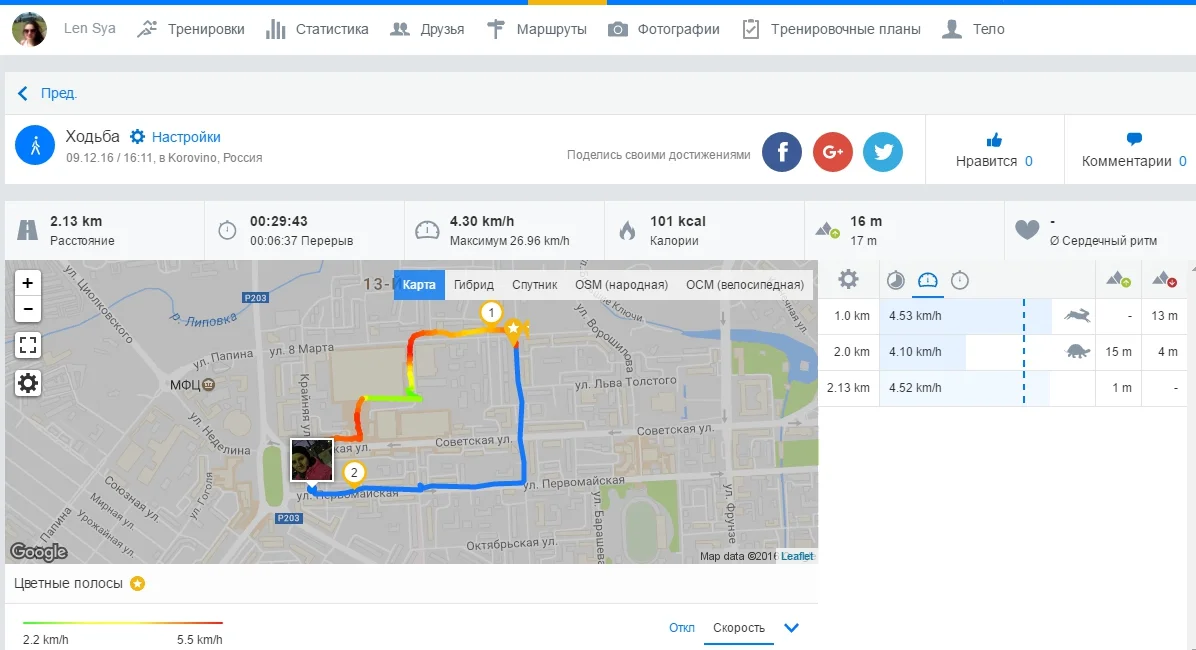The height and width of the screenshot is (650, 1196).
Task: Open the Фотографии menu
Action: pos(664,29)
